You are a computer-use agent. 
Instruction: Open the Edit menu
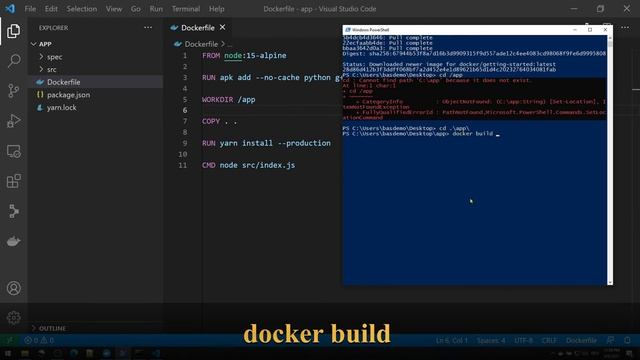coord(51,9)
